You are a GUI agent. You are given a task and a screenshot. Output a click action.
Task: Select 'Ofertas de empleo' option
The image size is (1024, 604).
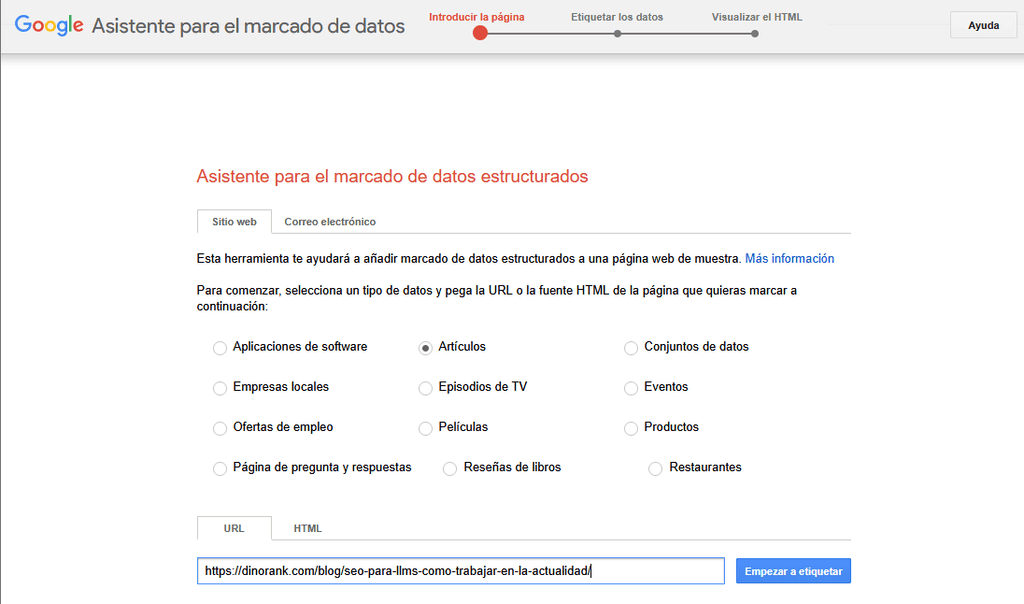[x=220, y=428]
